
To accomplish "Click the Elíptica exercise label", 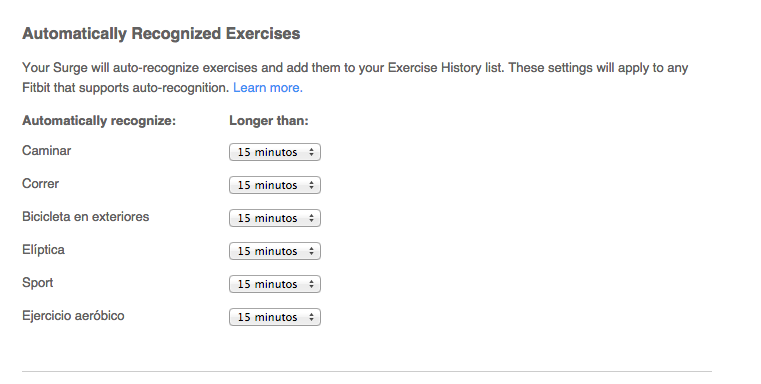I will pyautogui.click(x=43, y=250).
